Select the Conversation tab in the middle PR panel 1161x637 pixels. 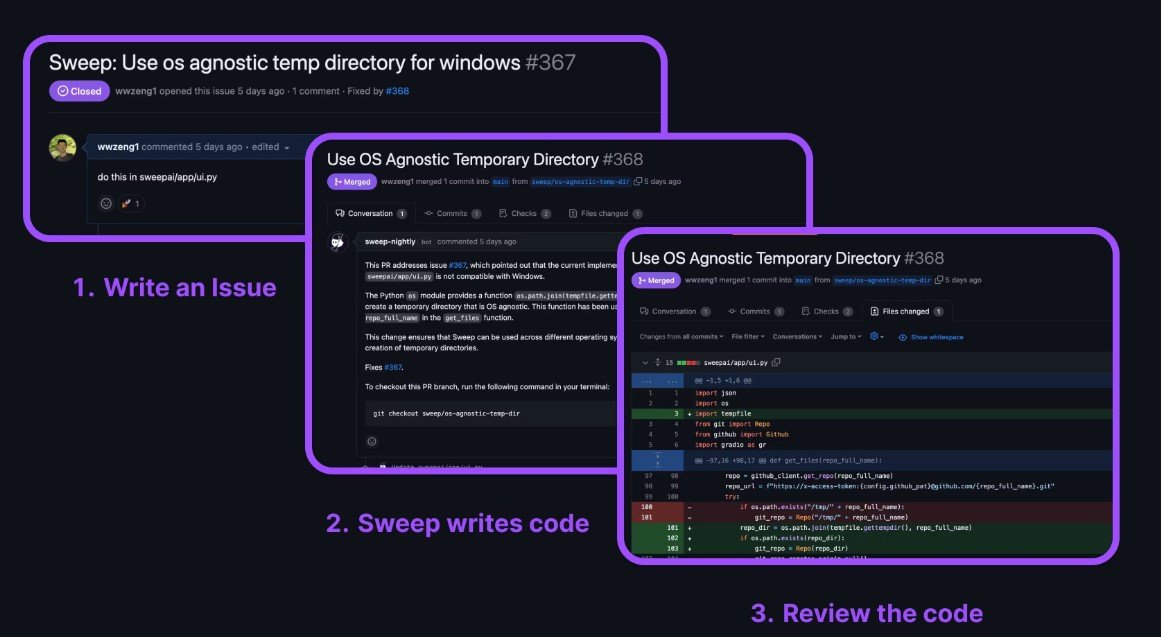[x=371, y=213]
